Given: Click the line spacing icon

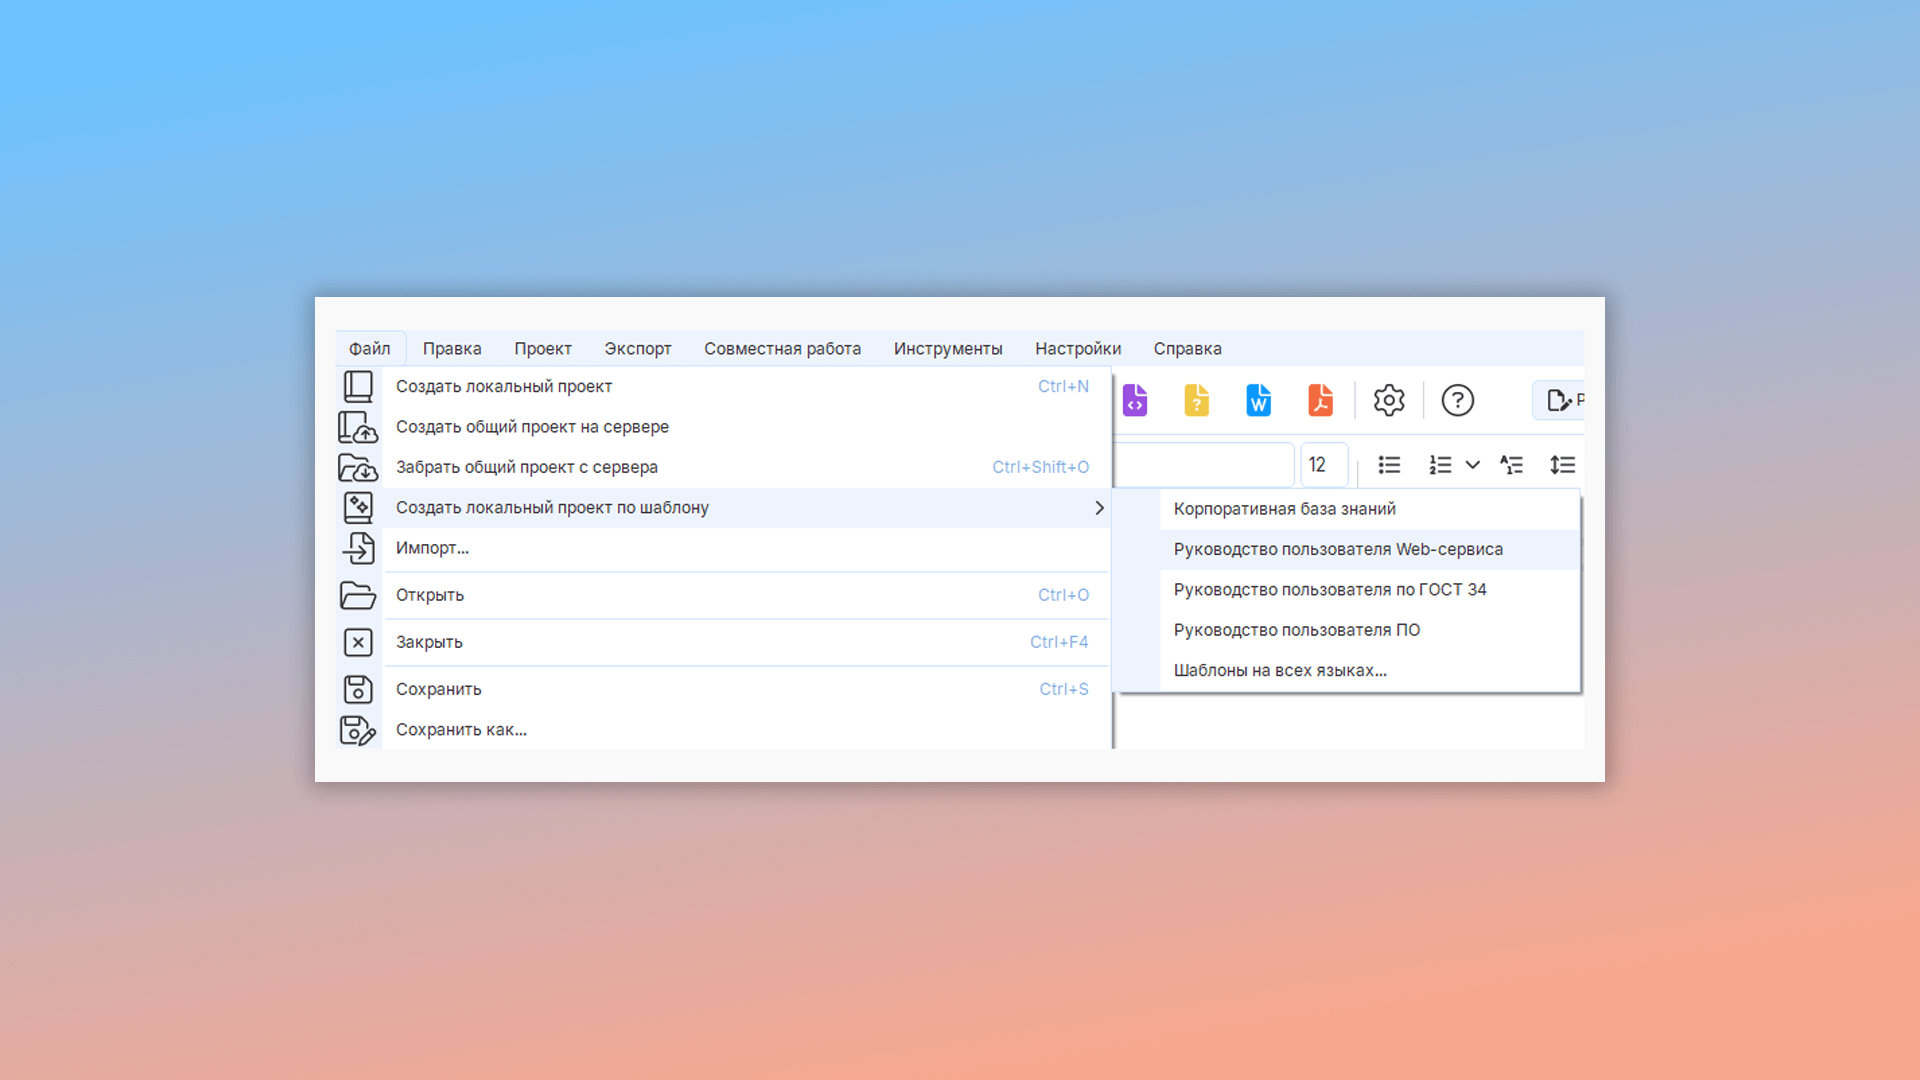Looking at the screenshot, I should click(x=1562, y=465).
